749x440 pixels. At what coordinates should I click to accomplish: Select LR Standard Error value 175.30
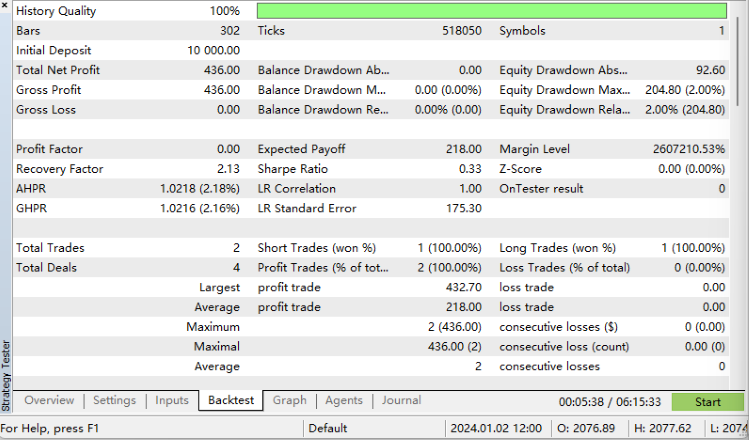pos(464,208)
